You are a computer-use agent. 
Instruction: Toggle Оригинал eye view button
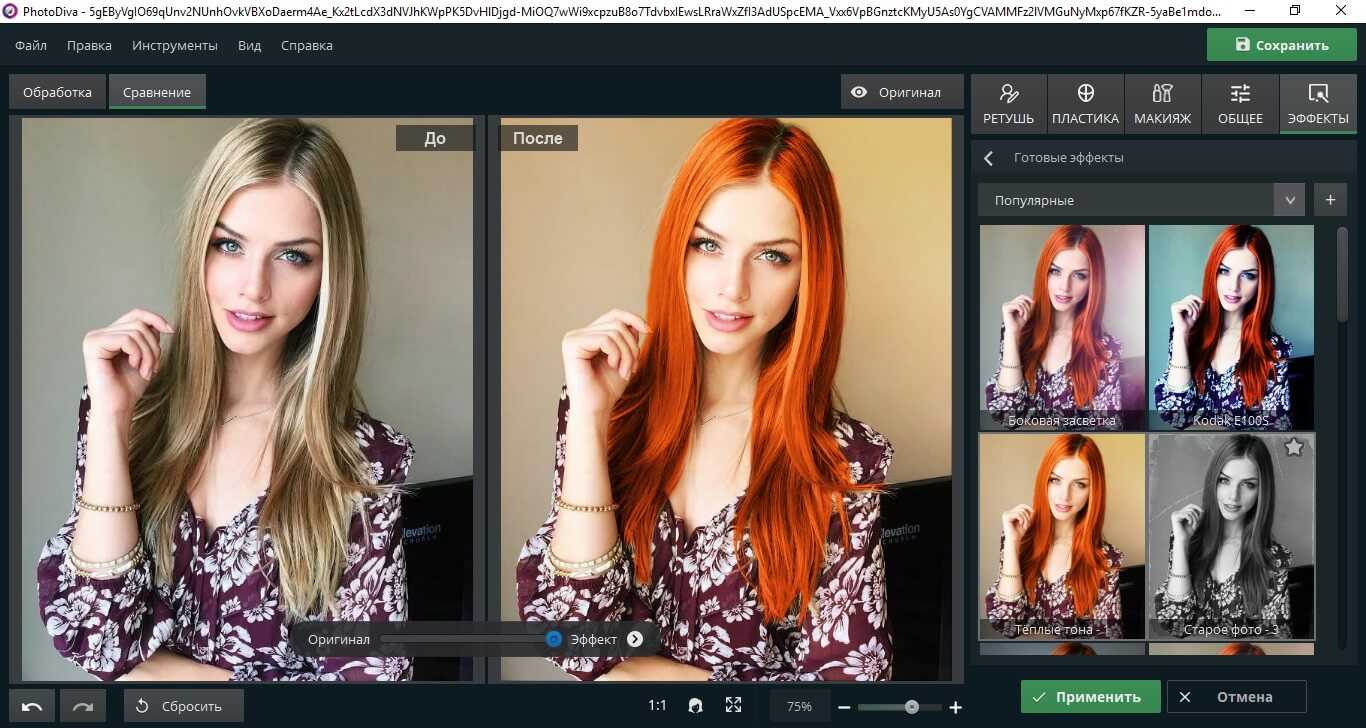pyautogui.click(x=897, y=92)
